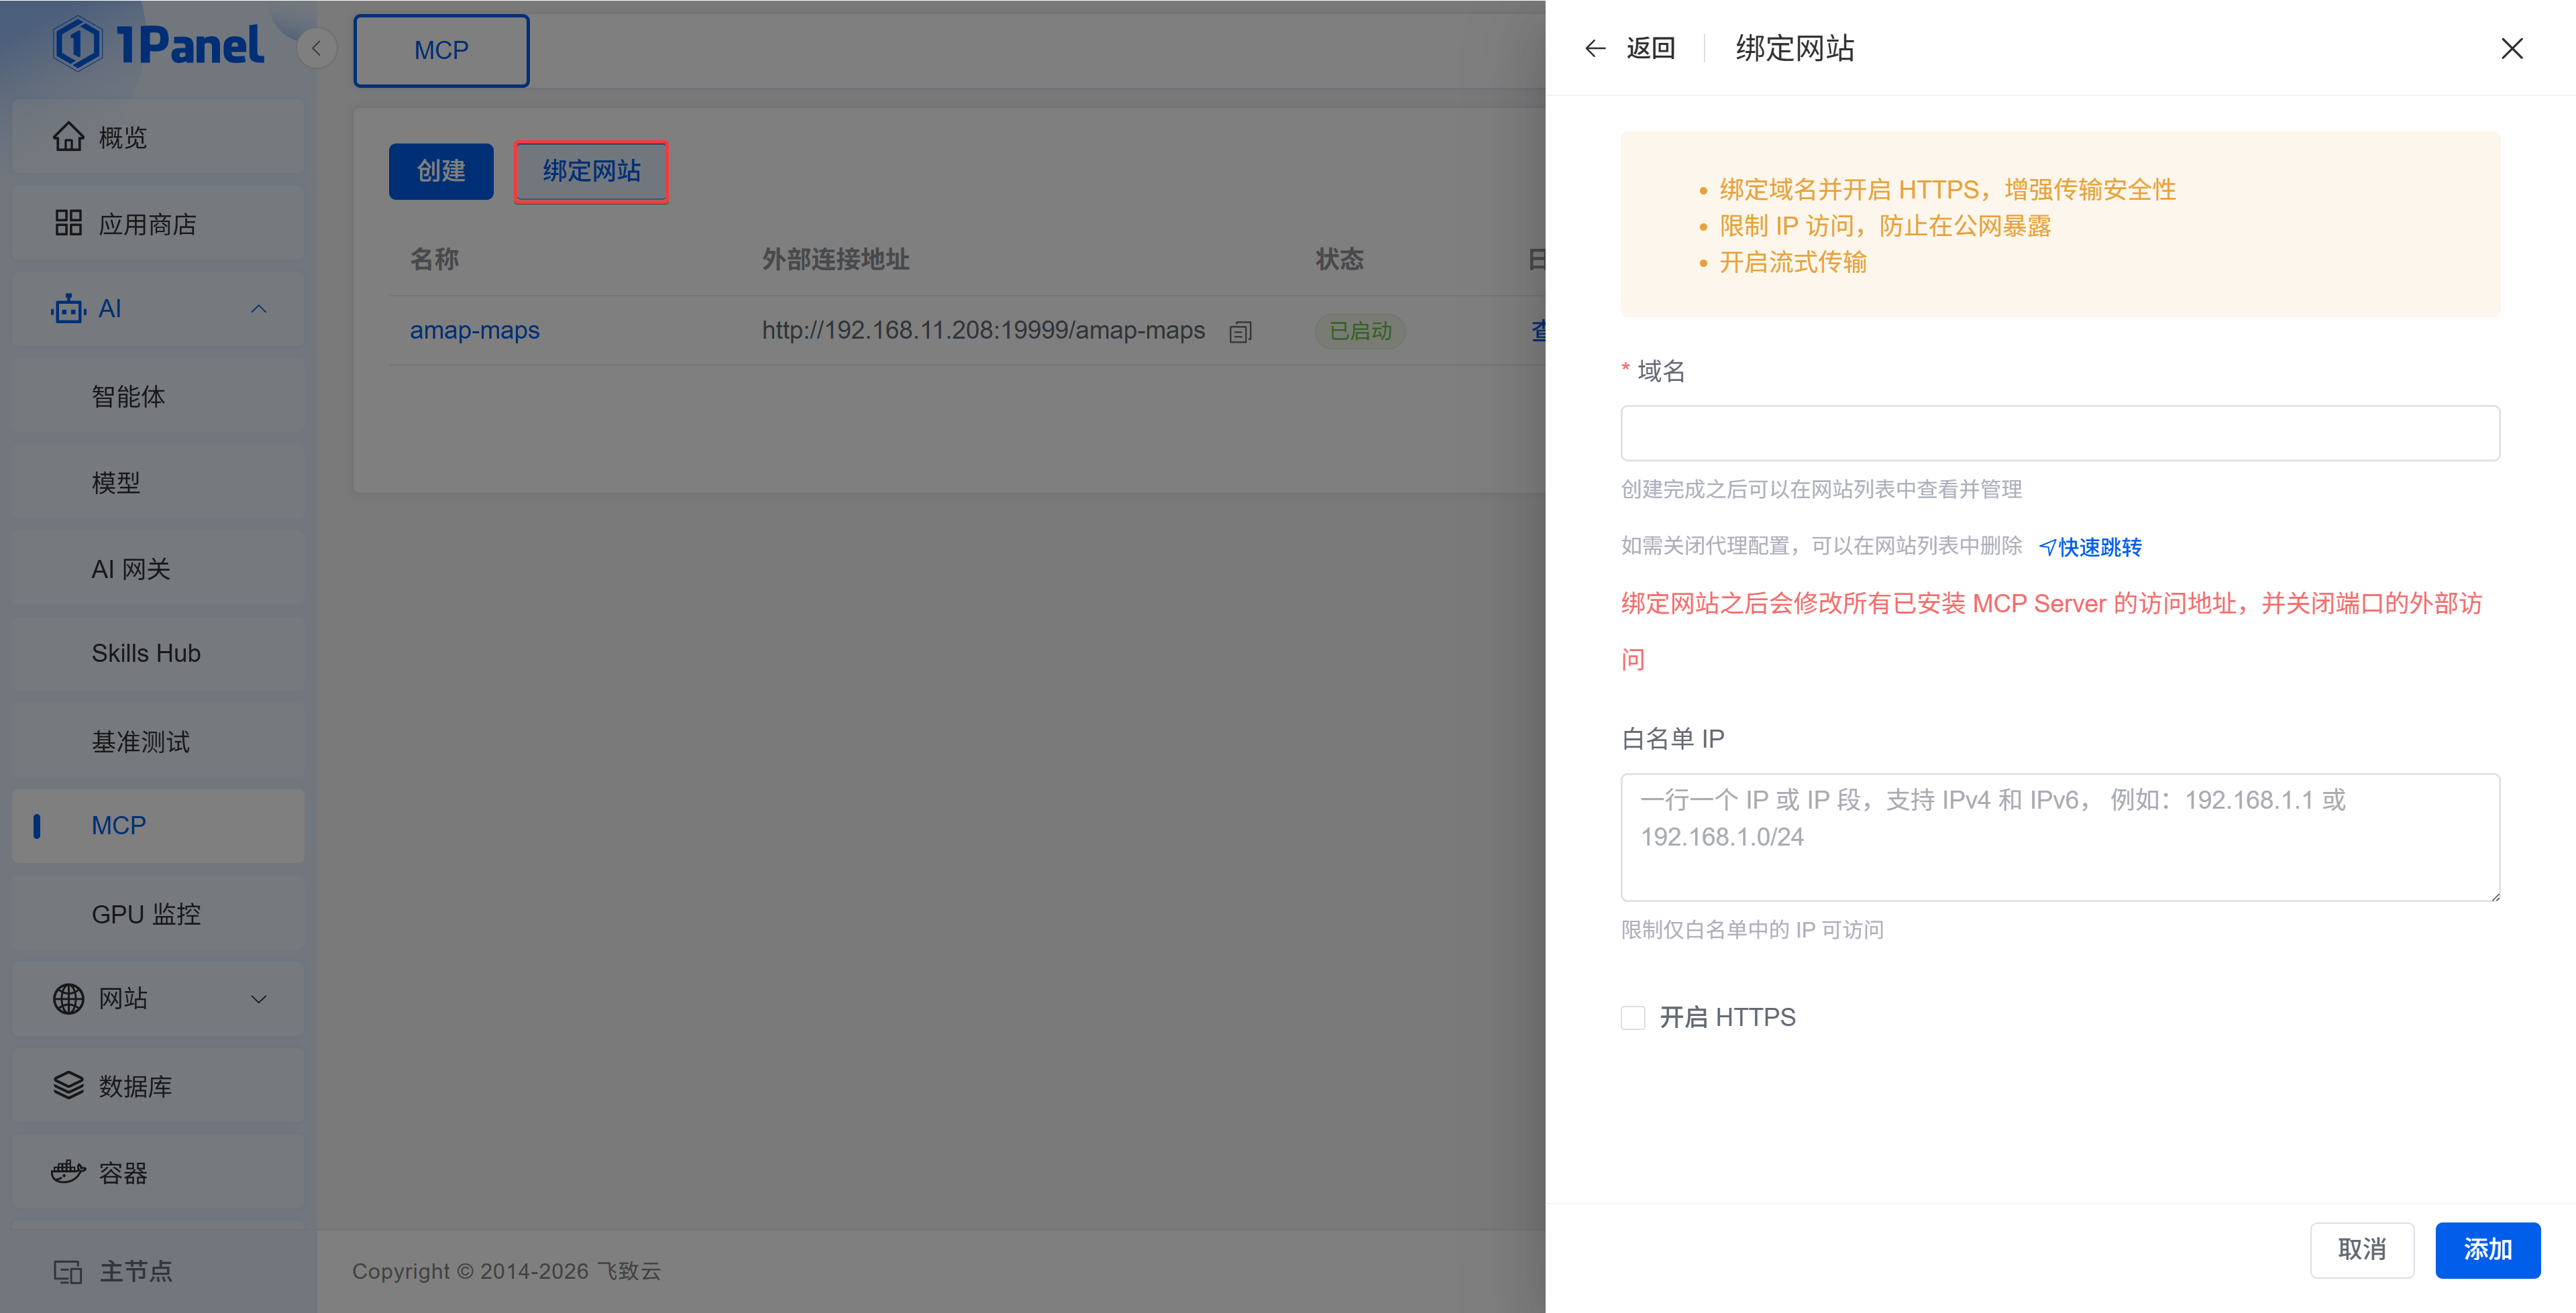Follow the 快速跳转 link

2090,547
